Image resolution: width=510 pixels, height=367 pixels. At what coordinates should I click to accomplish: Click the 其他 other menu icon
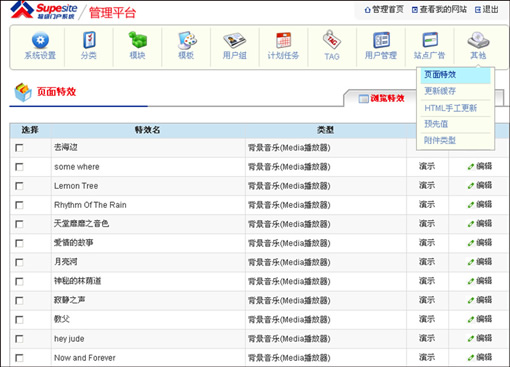point(478,40)
